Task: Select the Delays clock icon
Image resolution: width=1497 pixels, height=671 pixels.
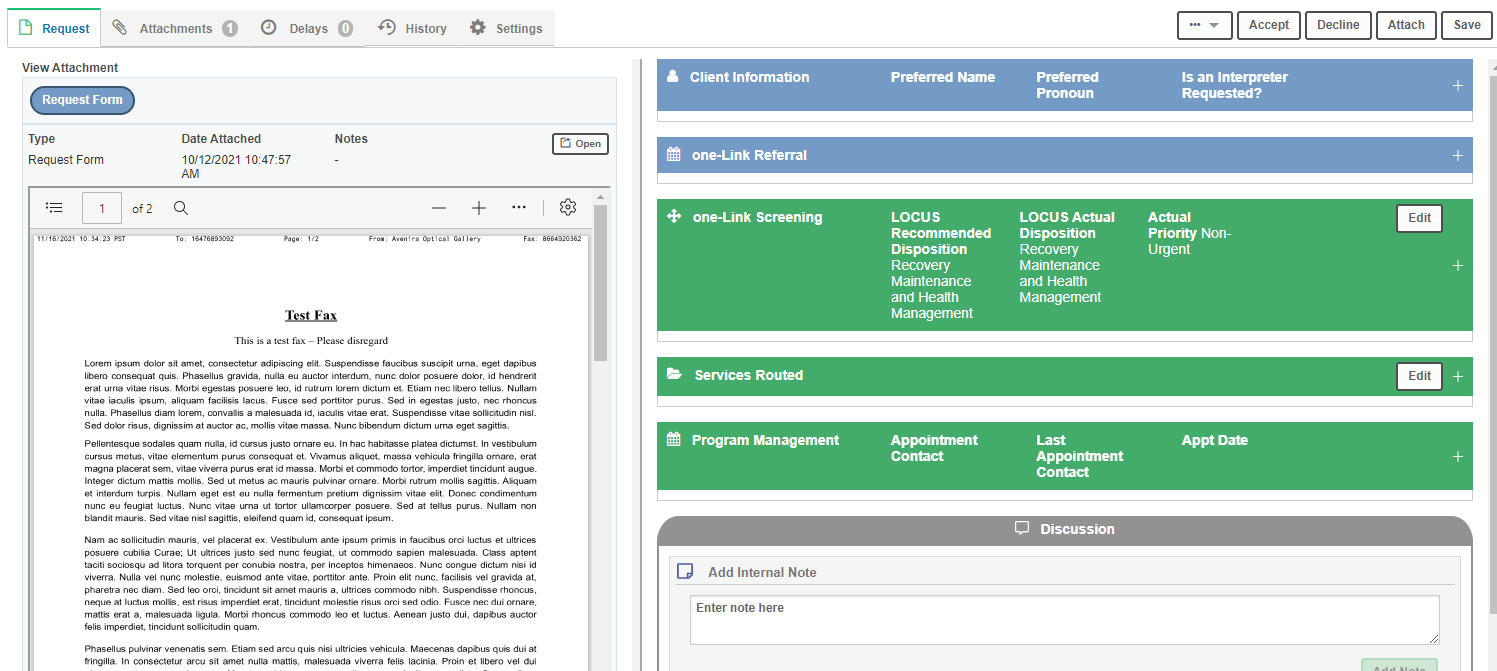Action: (x=268, y=28)
